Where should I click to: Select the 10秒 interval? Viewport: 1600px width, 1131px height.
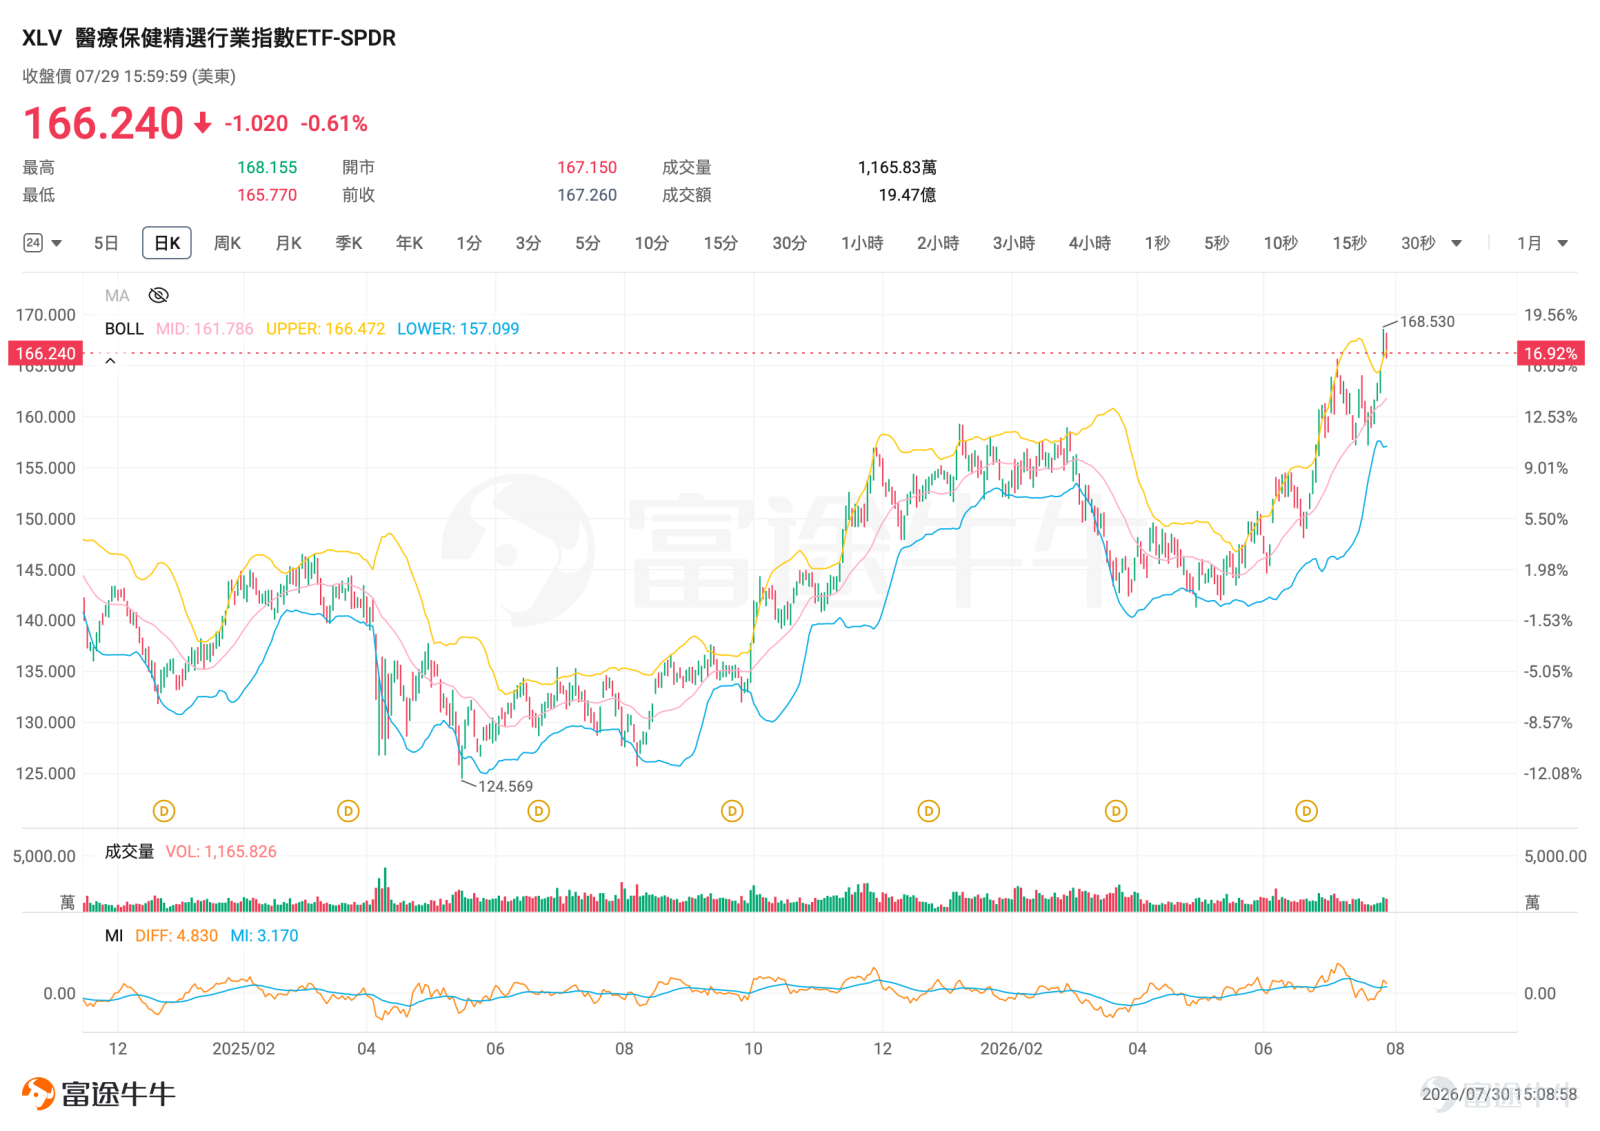(1281, 243)
